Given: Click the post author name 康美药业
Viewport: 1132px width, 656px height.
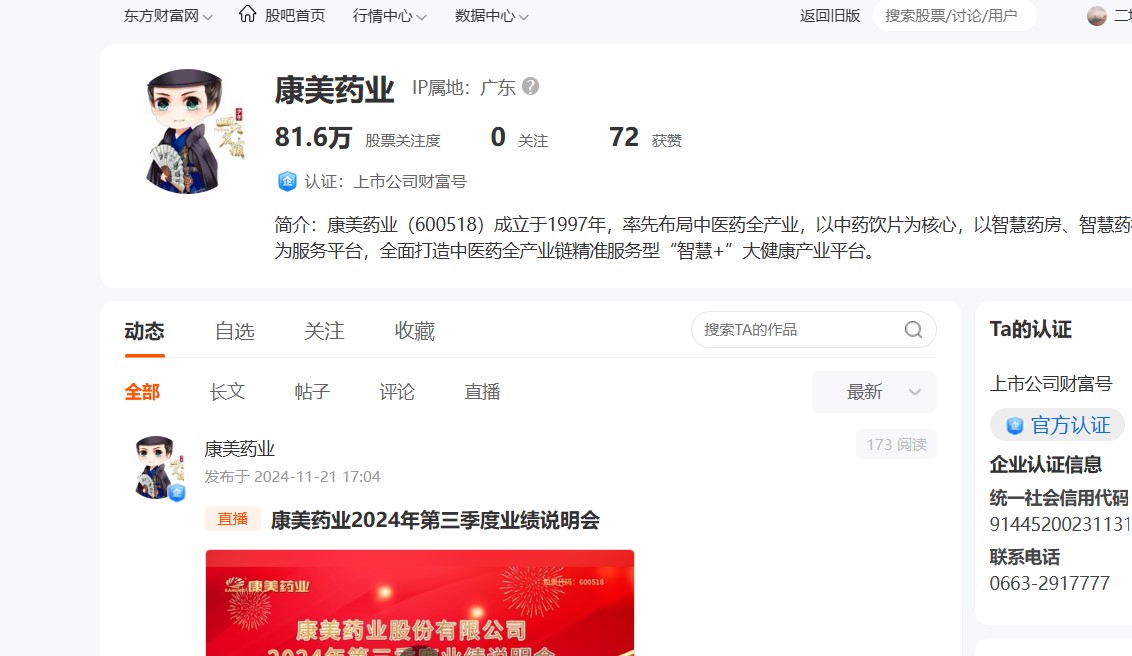Looking at the screenshot, I should tap(240, 449).
